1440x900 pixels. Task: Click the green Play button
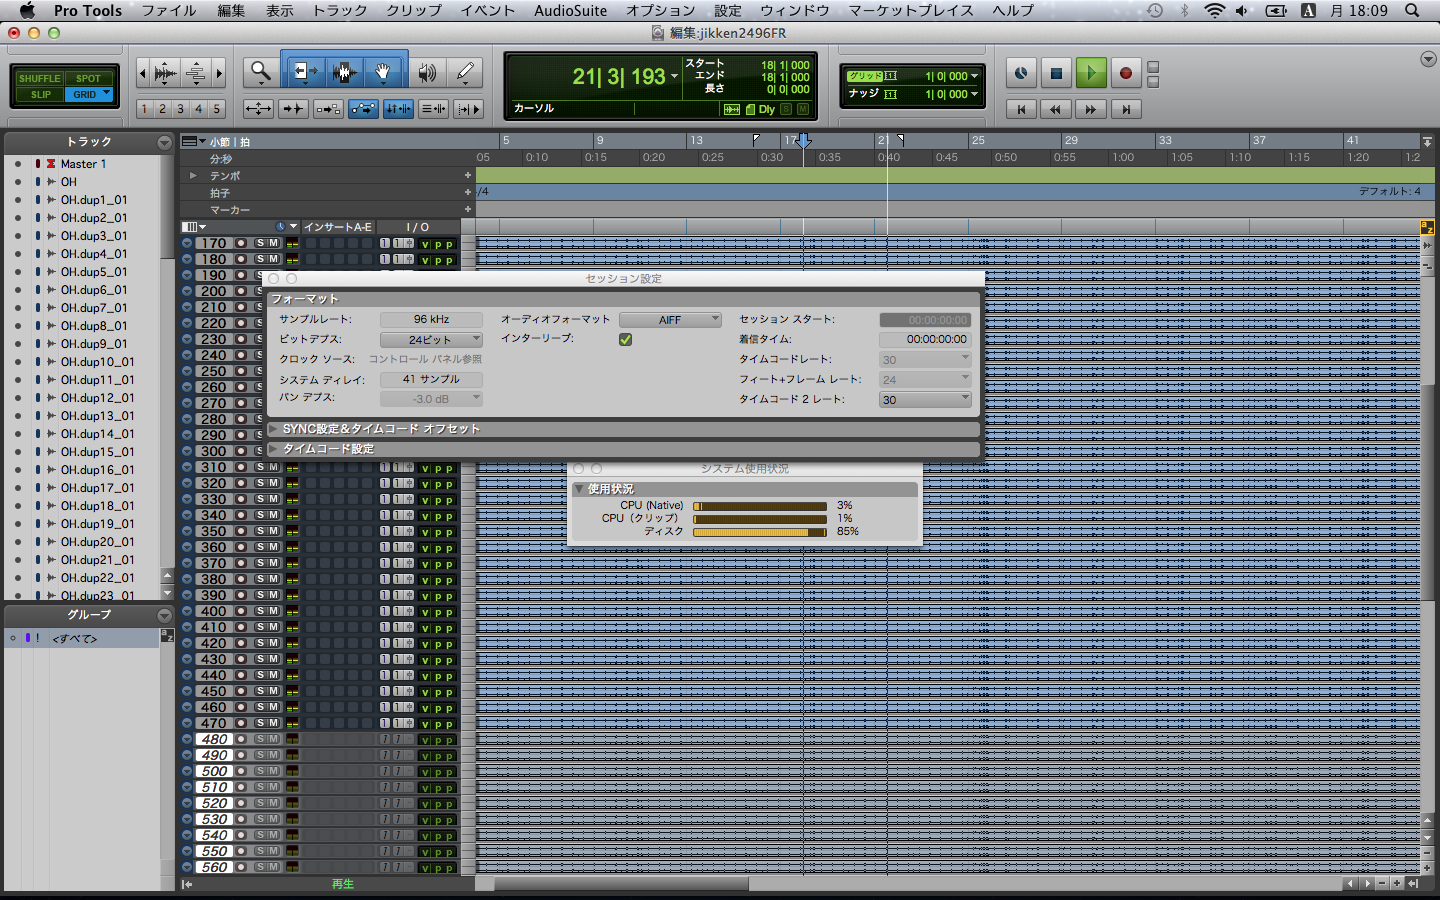(1091, 73)
